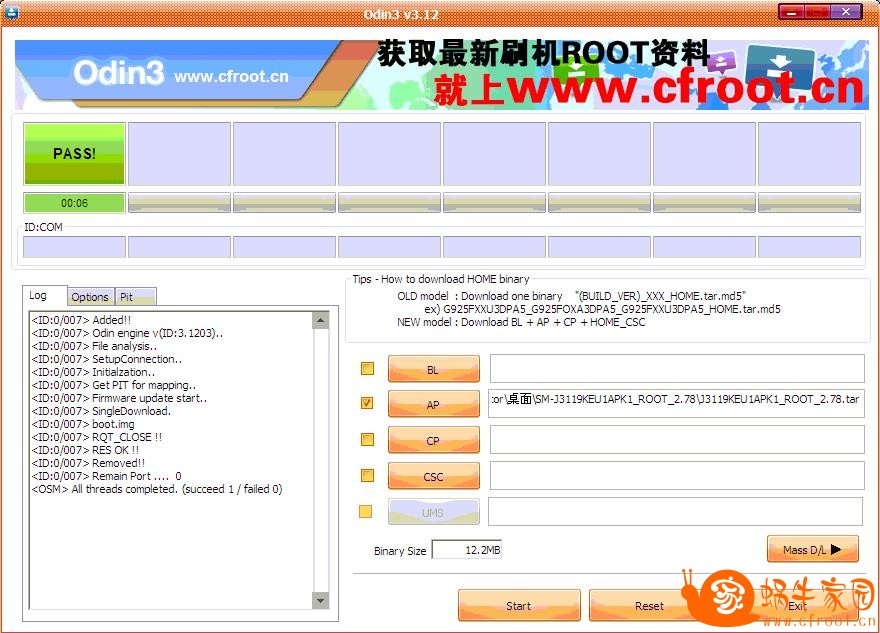The image size is (880, 633).
Task: Toggle the UMS checkbox
Action: (365, 511)
